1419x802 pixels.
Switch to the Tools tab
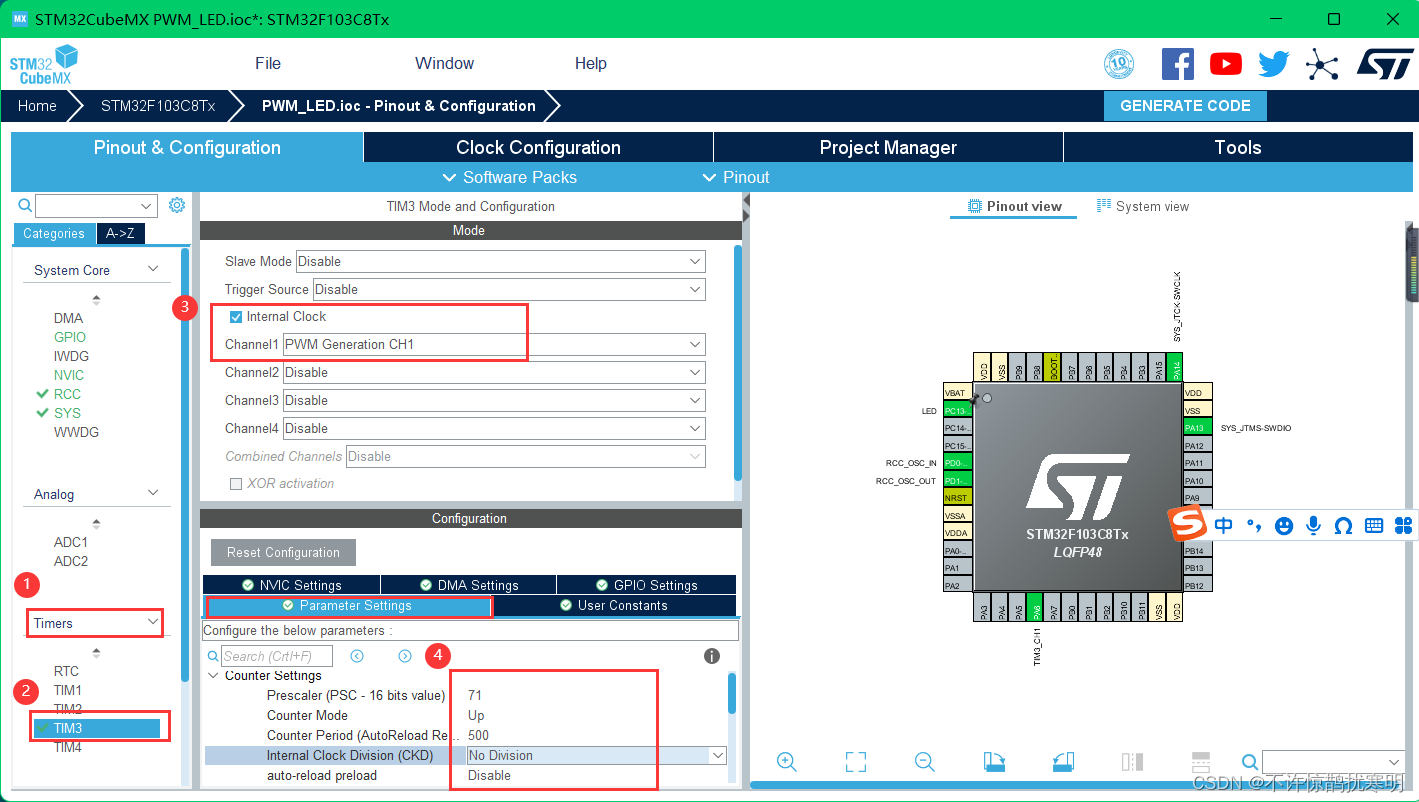pos(1238,147)
